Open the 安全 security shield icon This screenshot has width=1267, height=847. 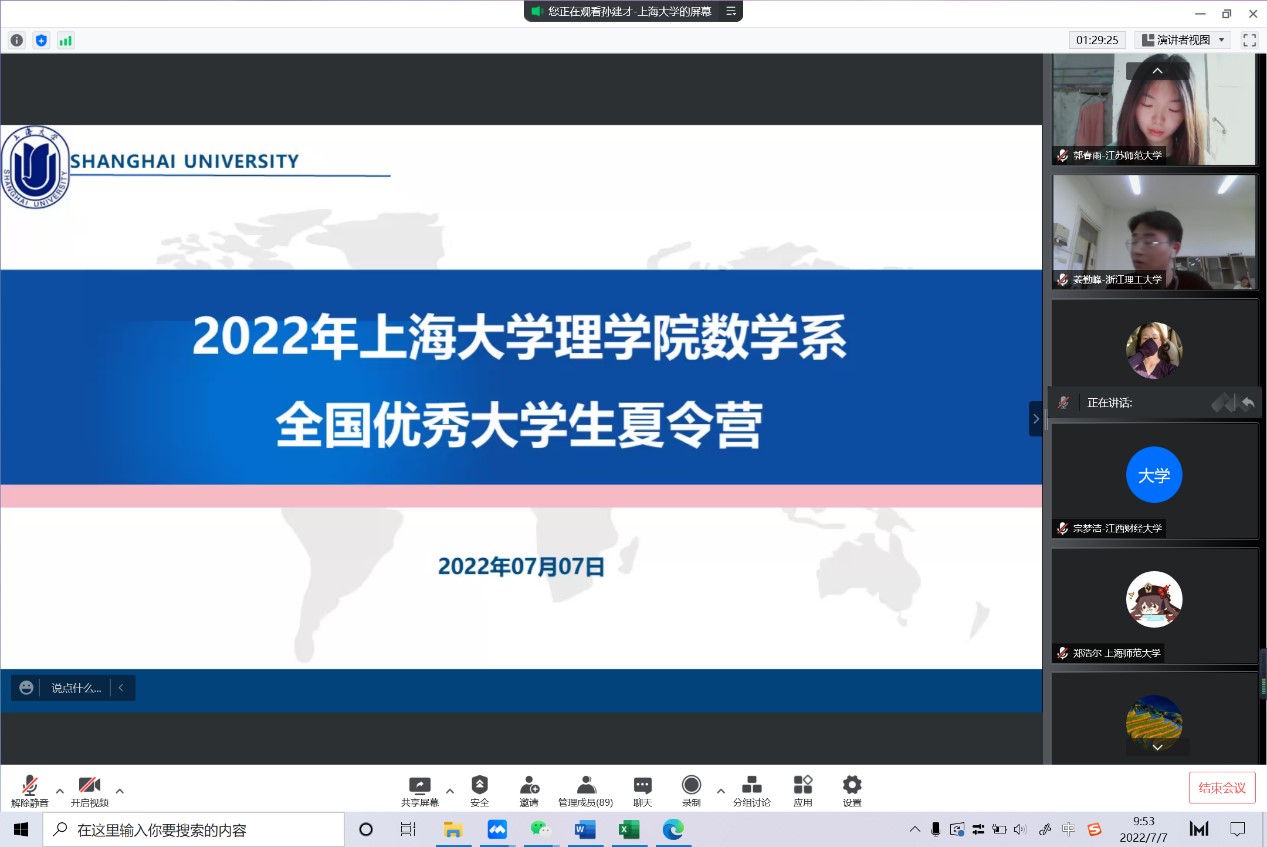(479, 786)
